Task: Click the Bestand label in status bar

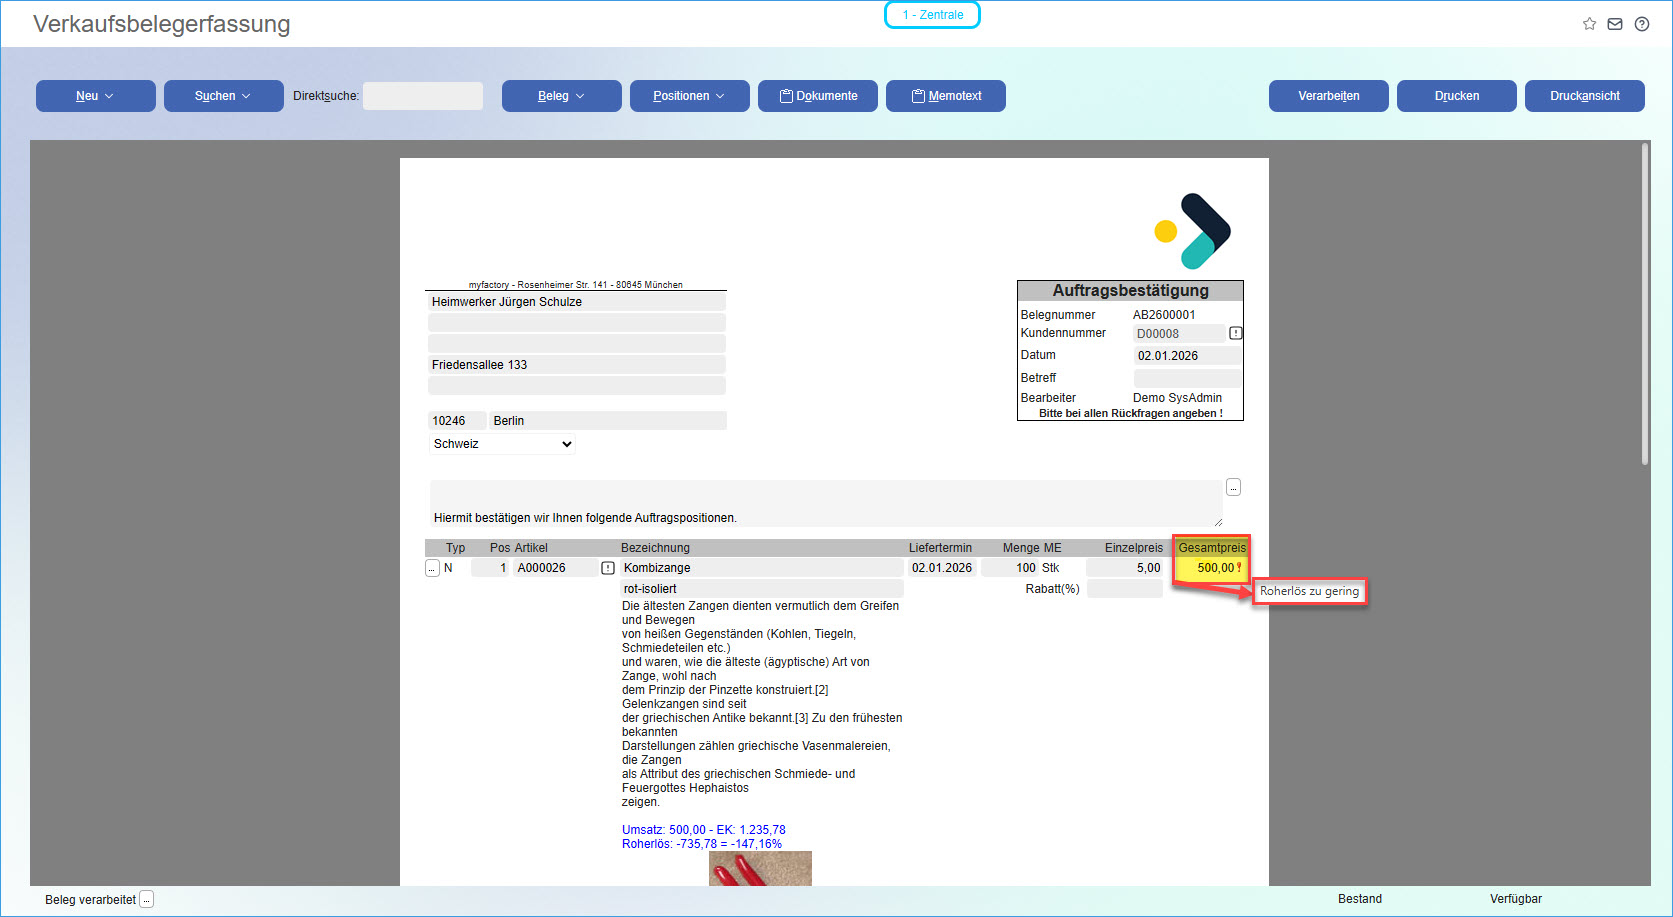Action: tap(1360, 899)
